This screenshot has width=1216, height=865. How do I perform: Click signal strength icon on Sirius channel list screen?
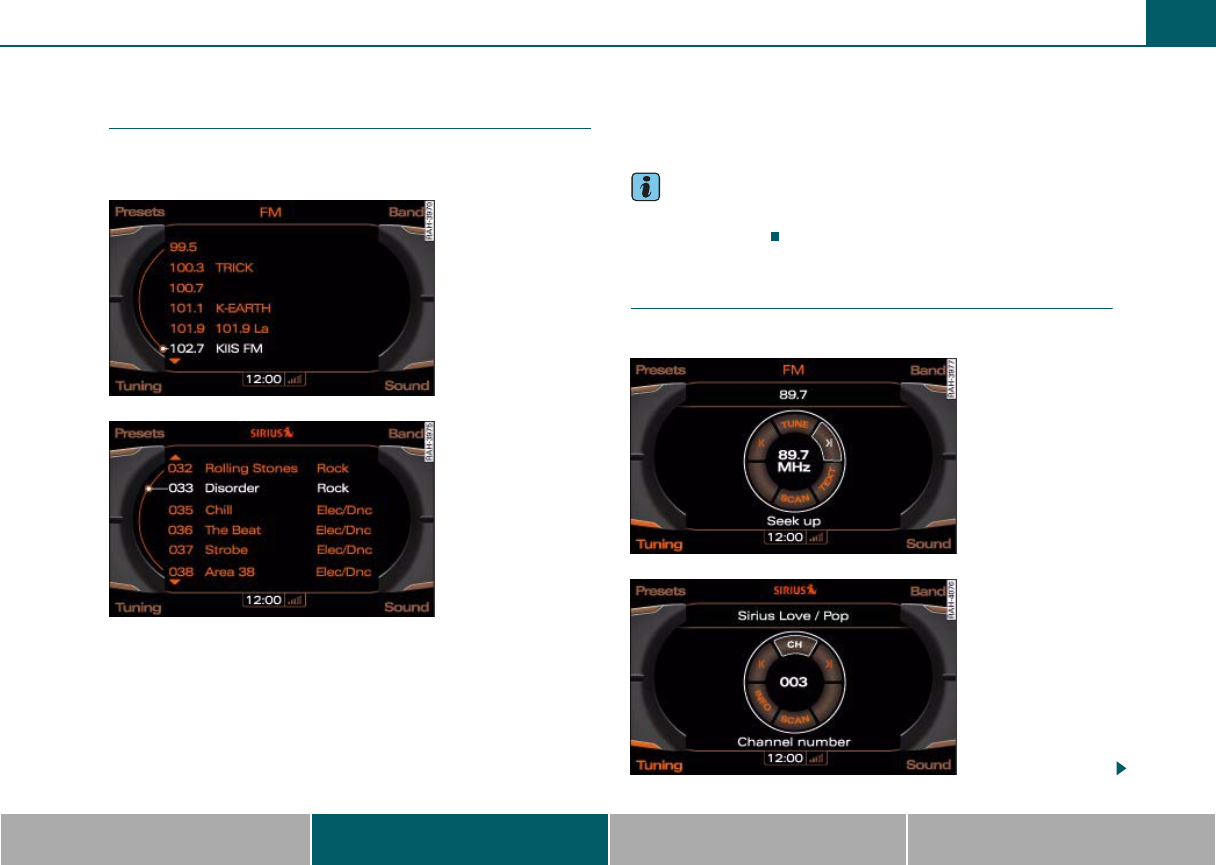(295, 600)
